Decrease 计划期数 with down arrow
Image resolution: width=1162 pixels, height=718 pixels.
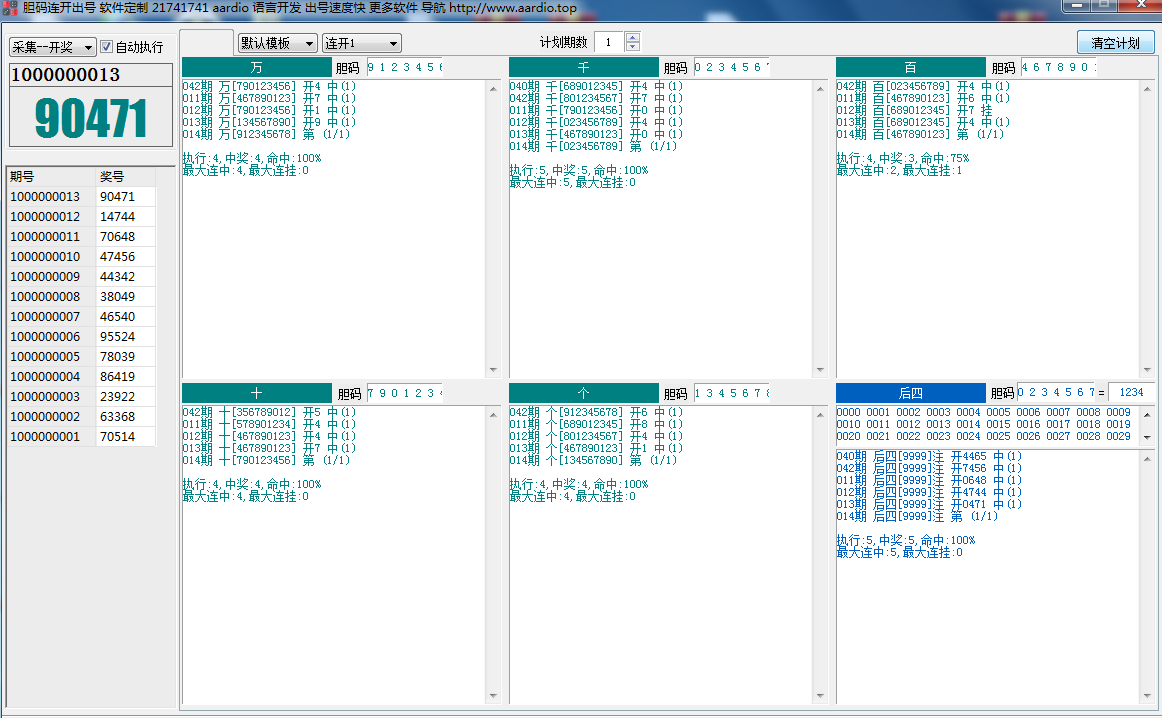tap(632, 46)
